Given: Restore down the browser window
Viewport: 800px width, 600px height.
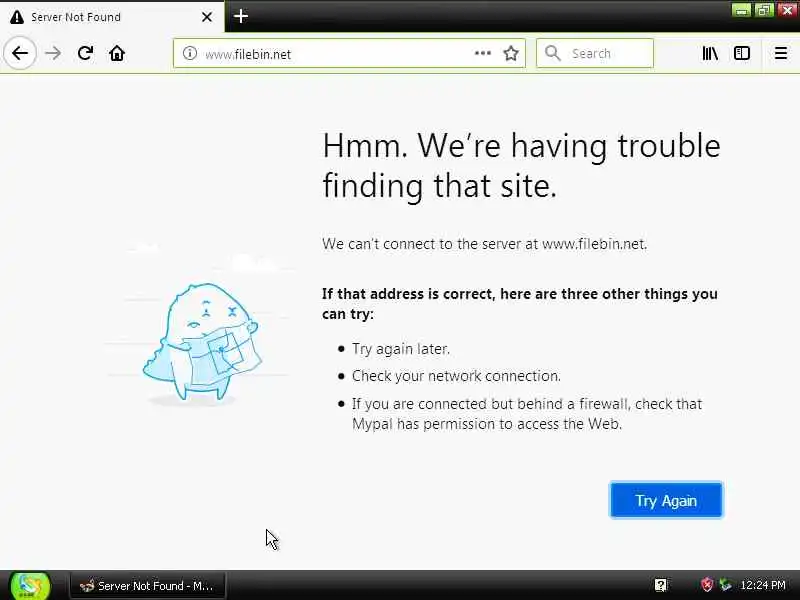Looking at the screenshot, I should pos(764,9).
